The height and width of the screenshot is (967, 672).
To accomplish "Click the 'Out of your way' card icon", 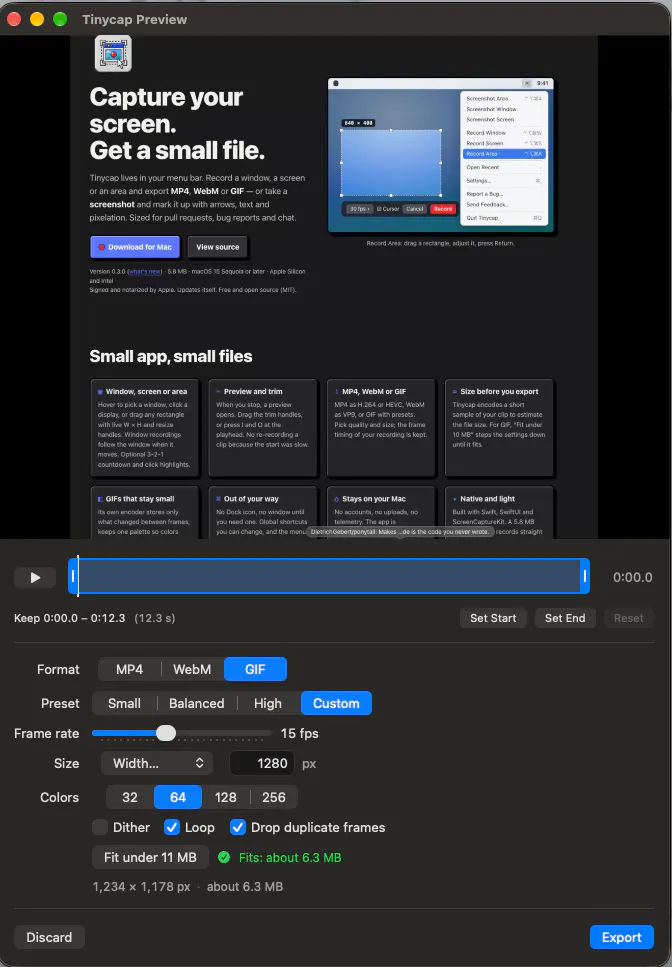I will pos(218,499).
